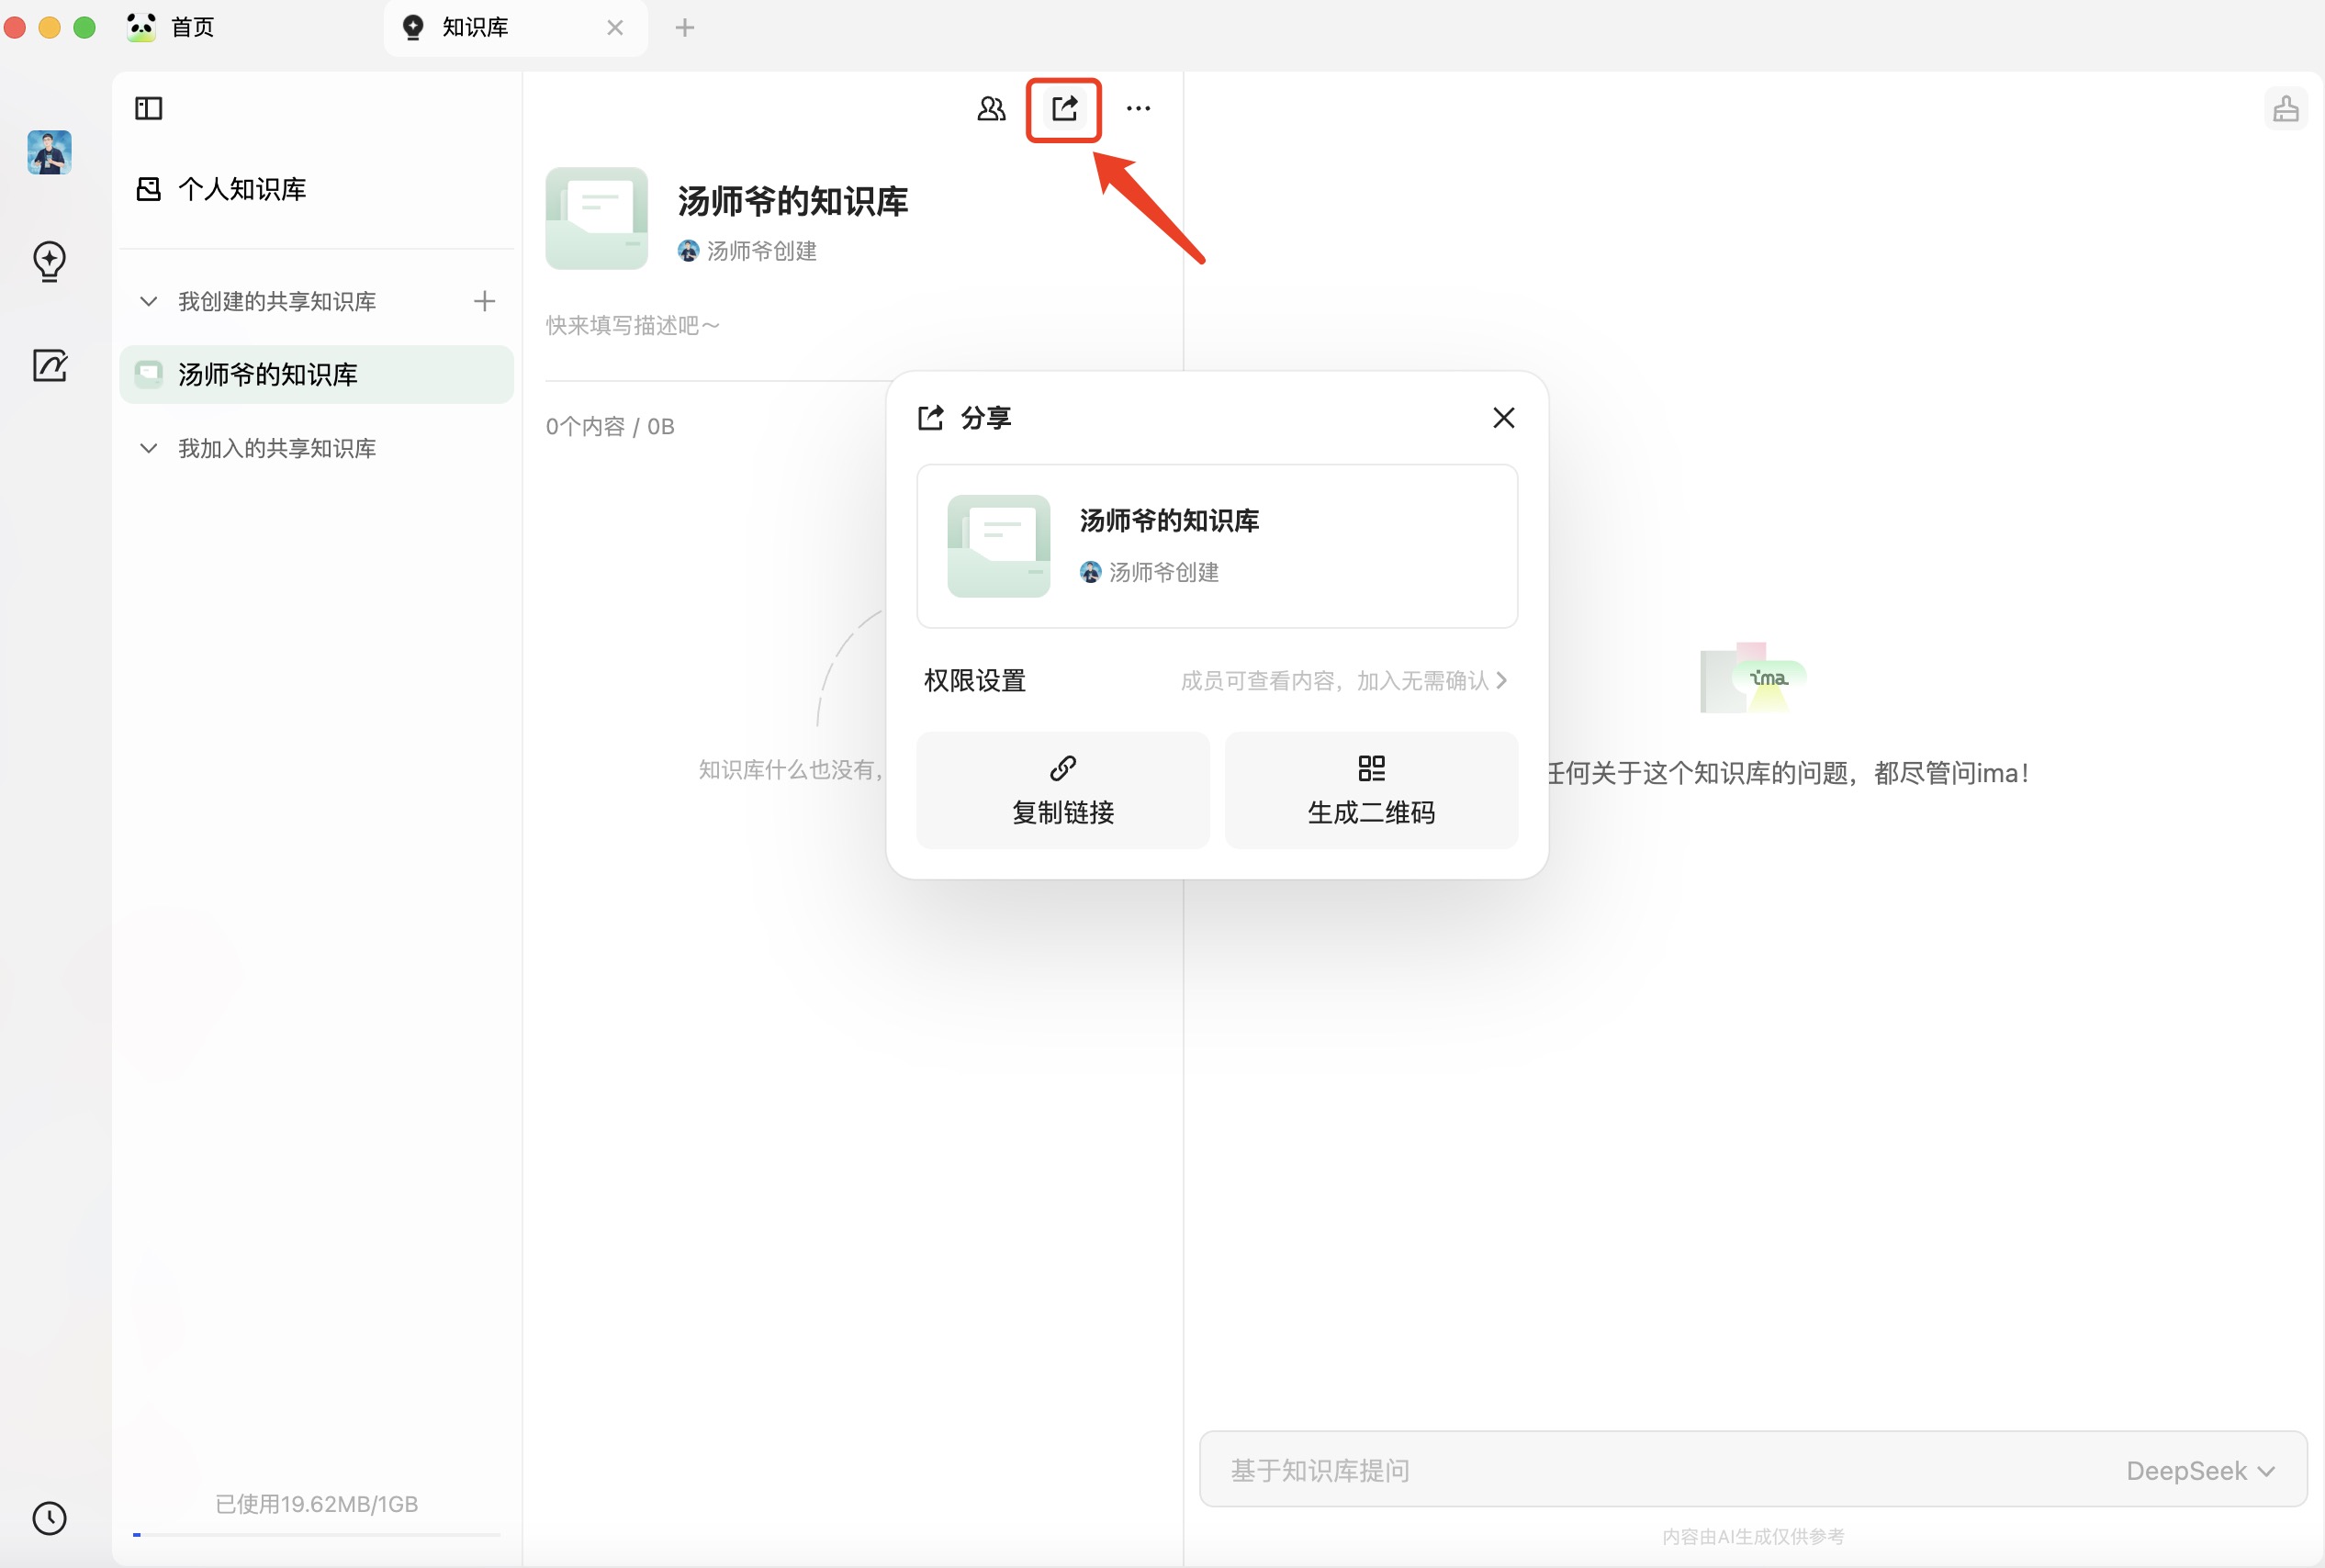Click the 生成二维码 button
This screenshot has width=2325, height=1568.
point(1370,790)
